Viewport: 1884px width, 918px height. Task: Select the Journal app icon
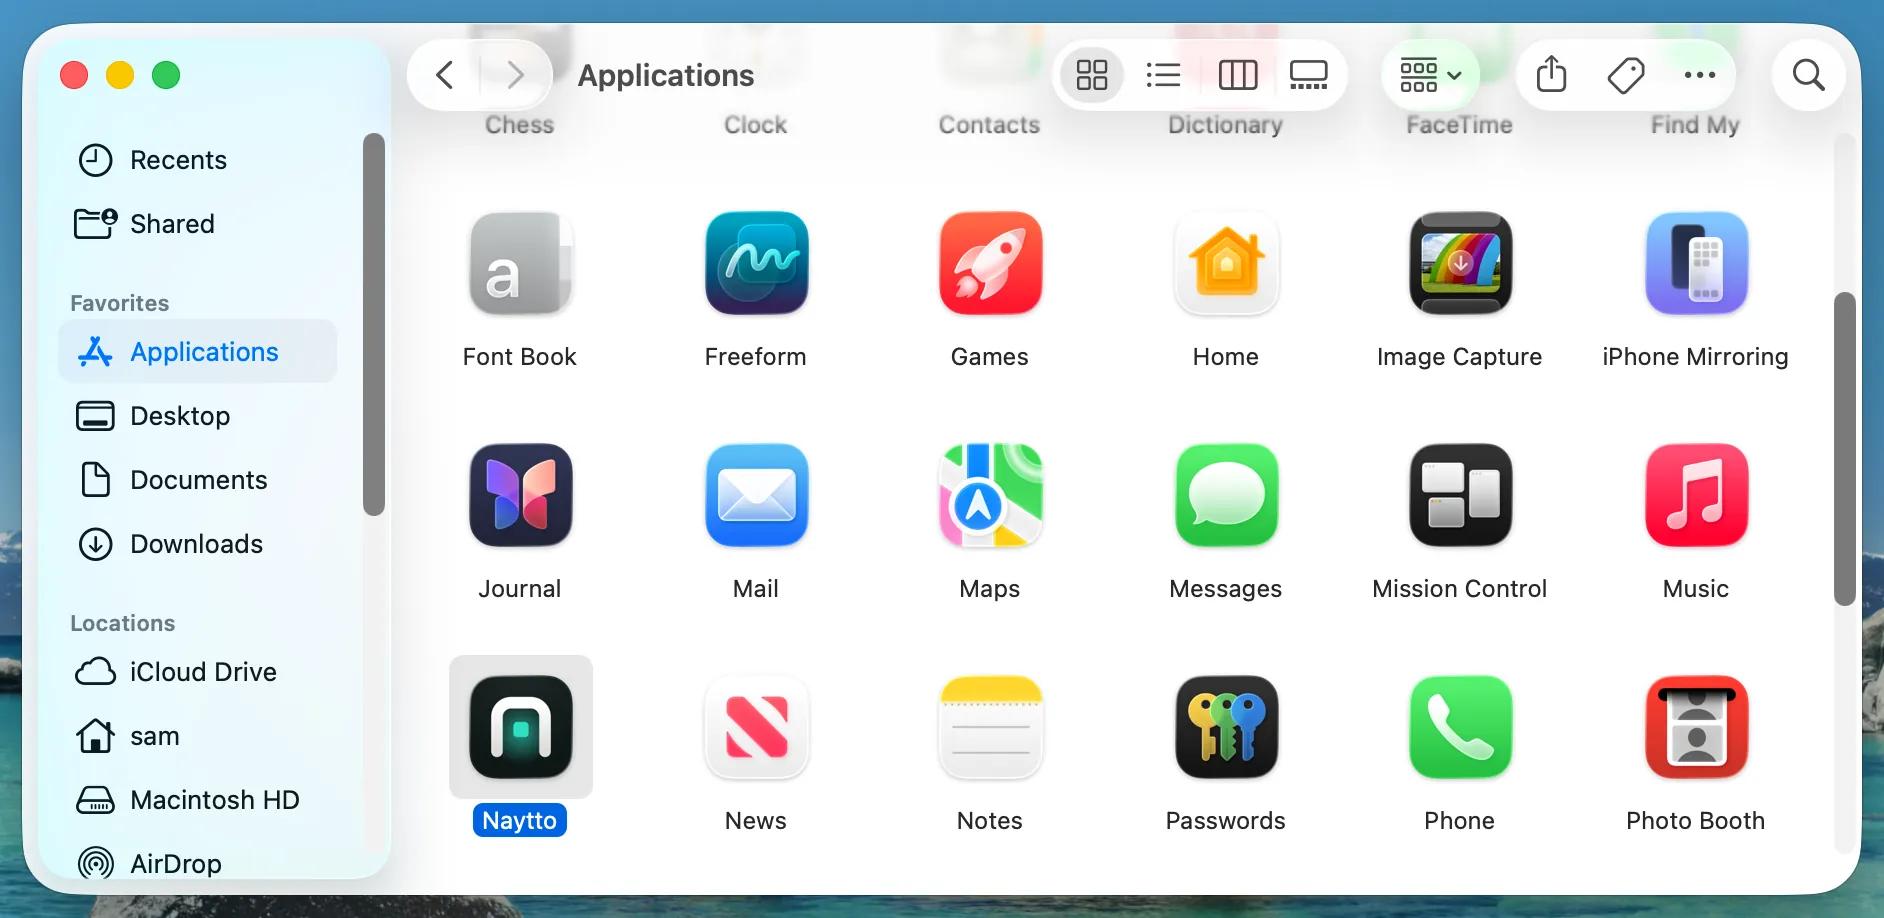(520, 495)
